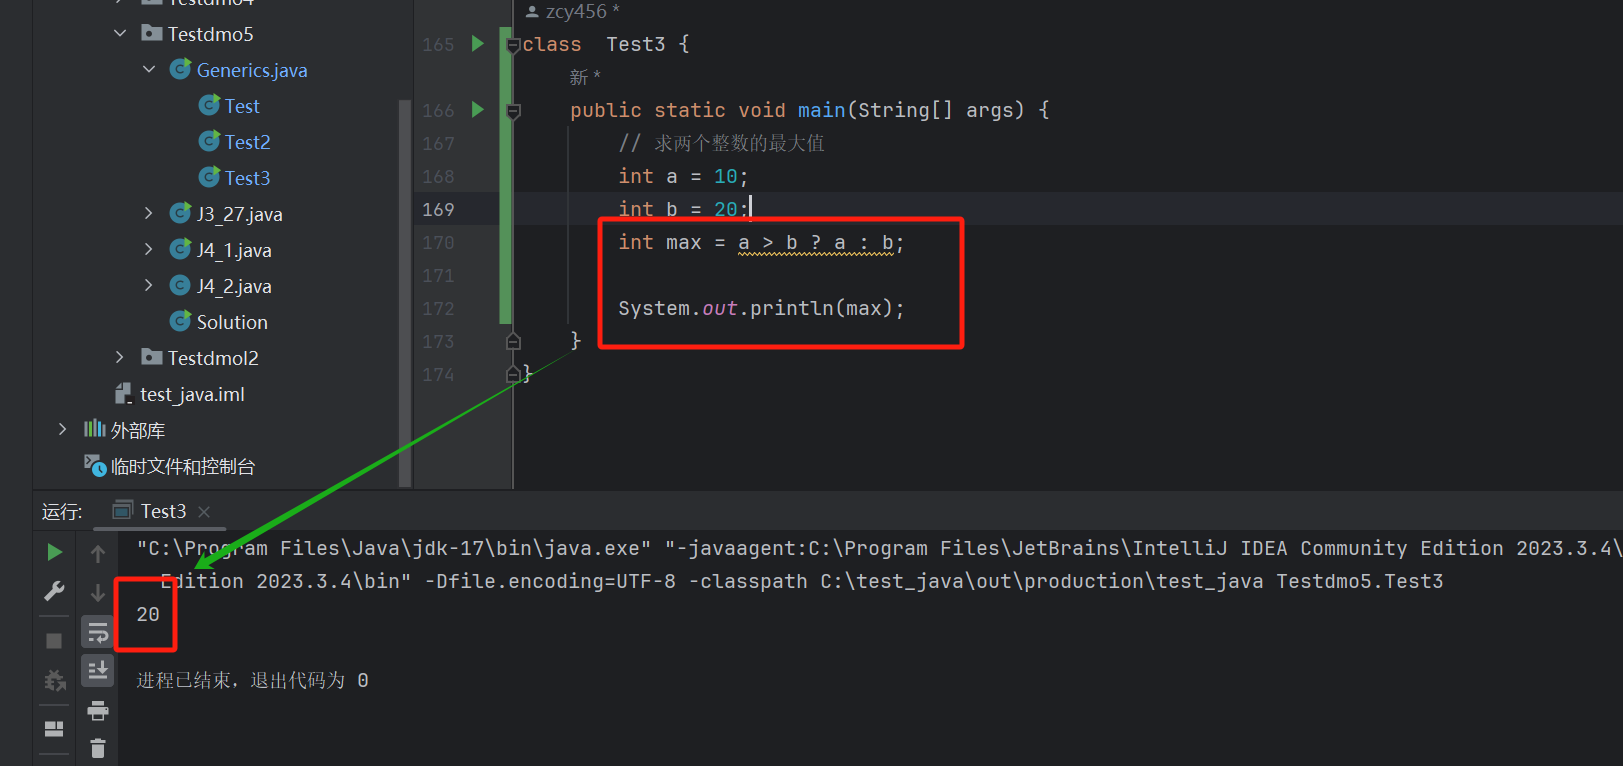The height and width of the screenshot is (766, 1623).
Task: Fold main method at line 166
Action: (x=513, y=111)
